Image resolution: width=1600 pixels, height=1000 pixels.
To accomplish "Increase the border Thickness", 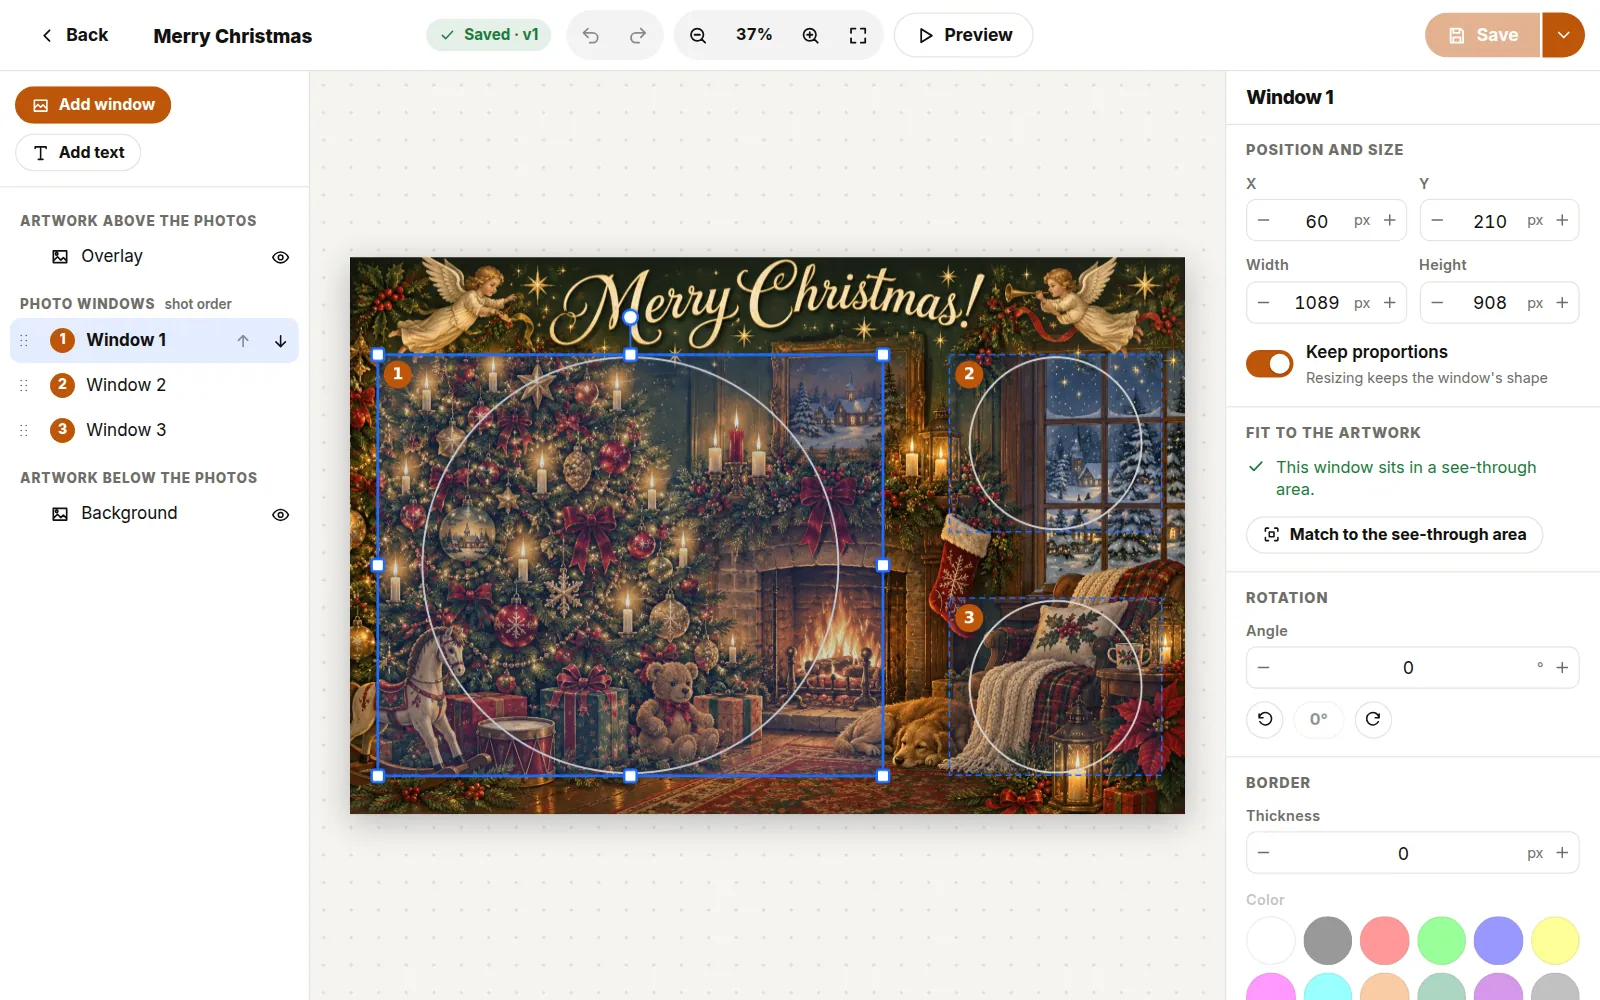I will pyautogui.click(x=1562, y=853).
